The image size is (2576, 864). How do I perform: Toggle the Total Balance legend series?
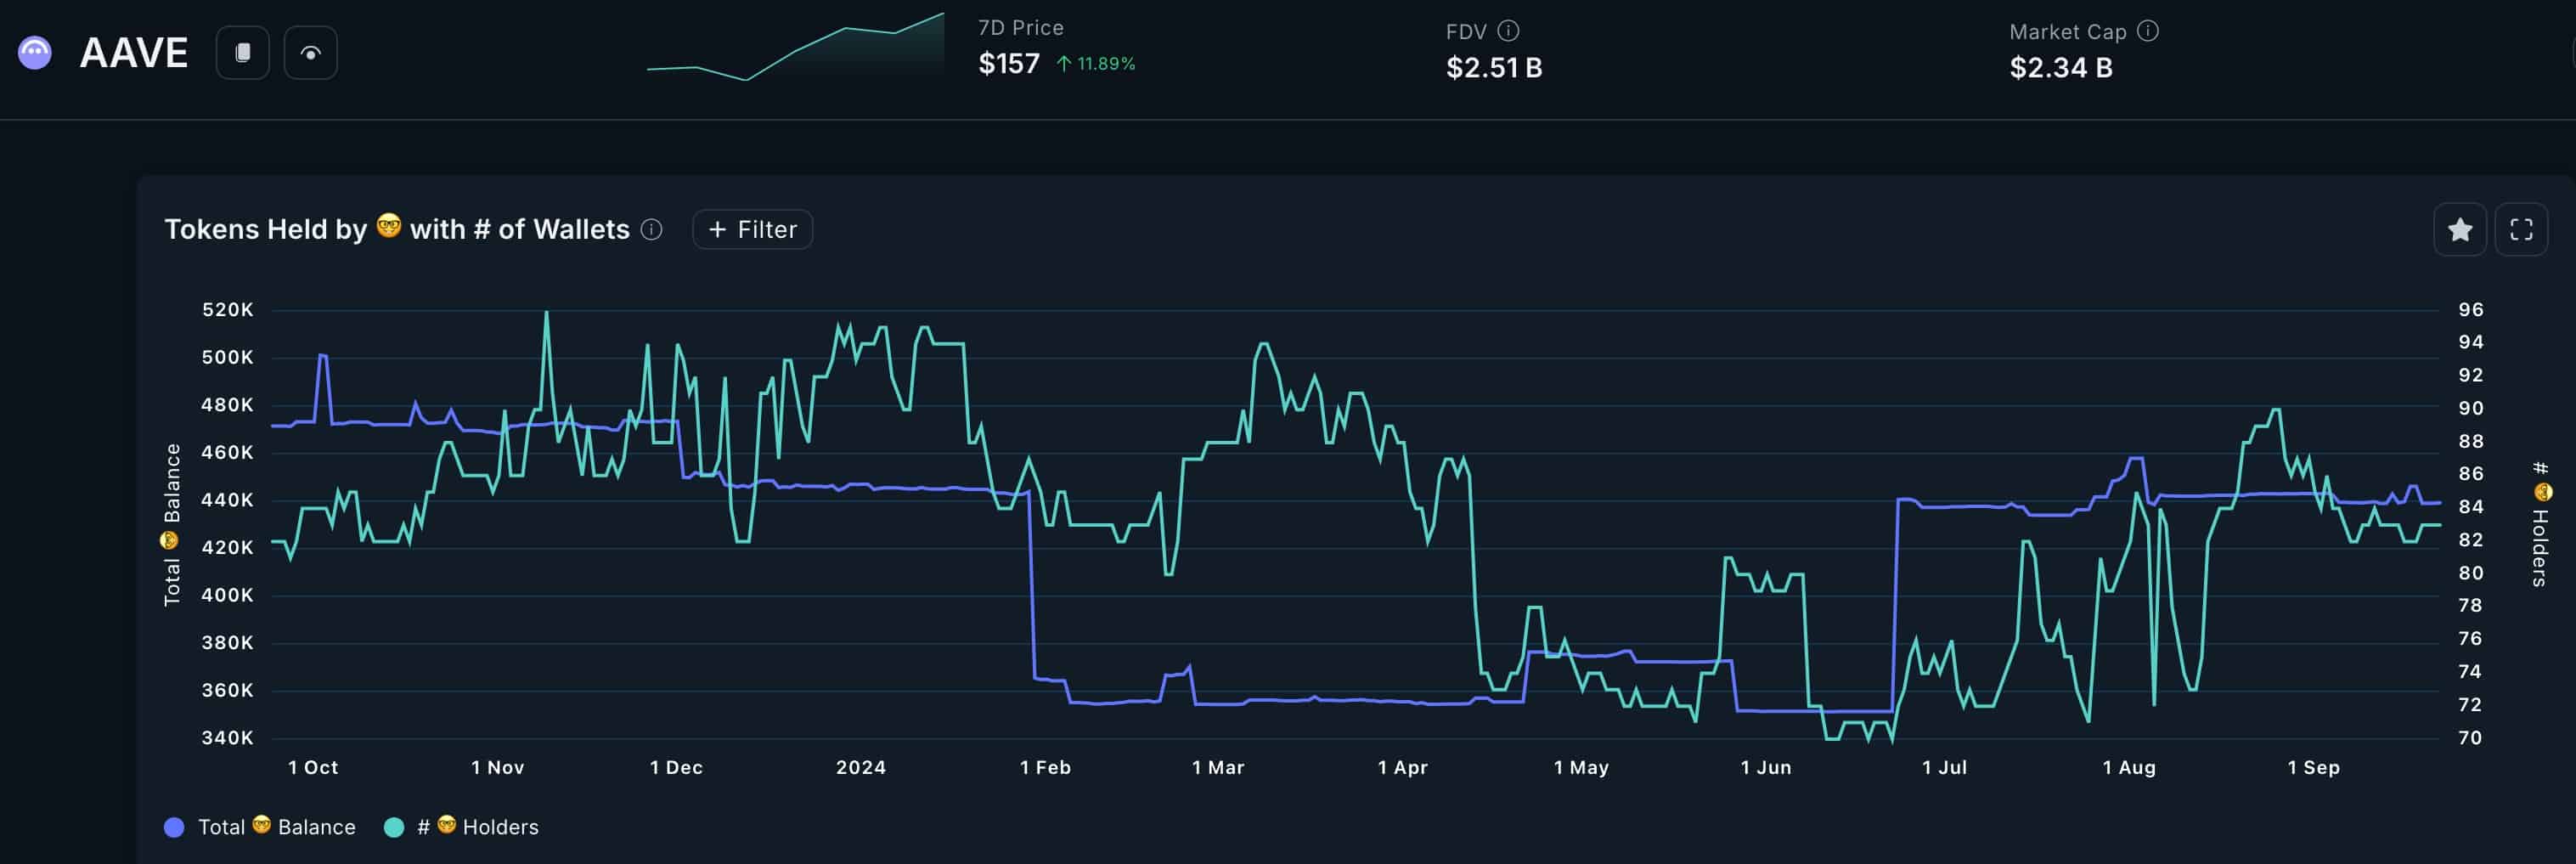[x=260, y=827]
